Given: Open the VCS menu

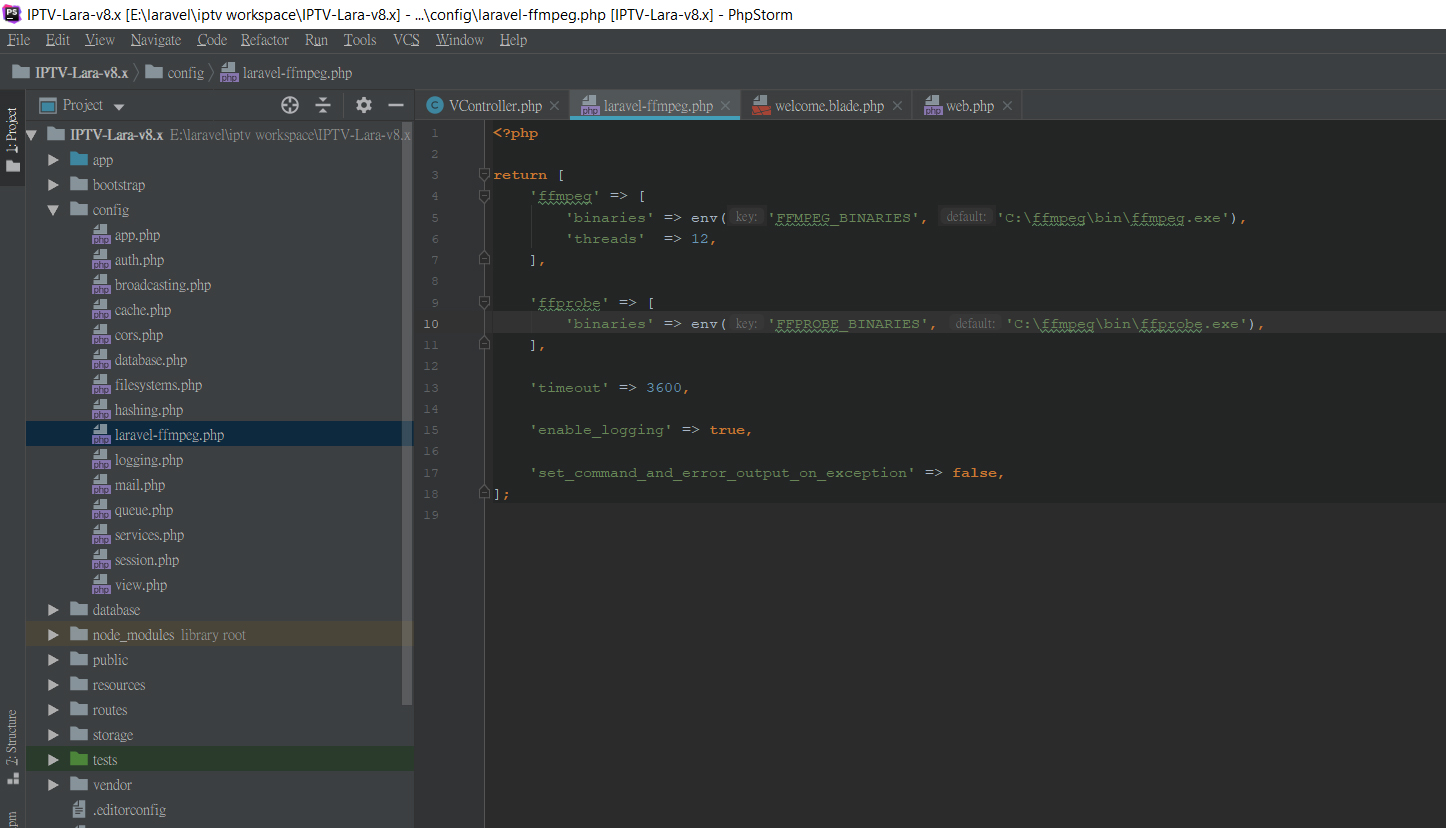Looking at the screenshot, I should click(406, 40).
